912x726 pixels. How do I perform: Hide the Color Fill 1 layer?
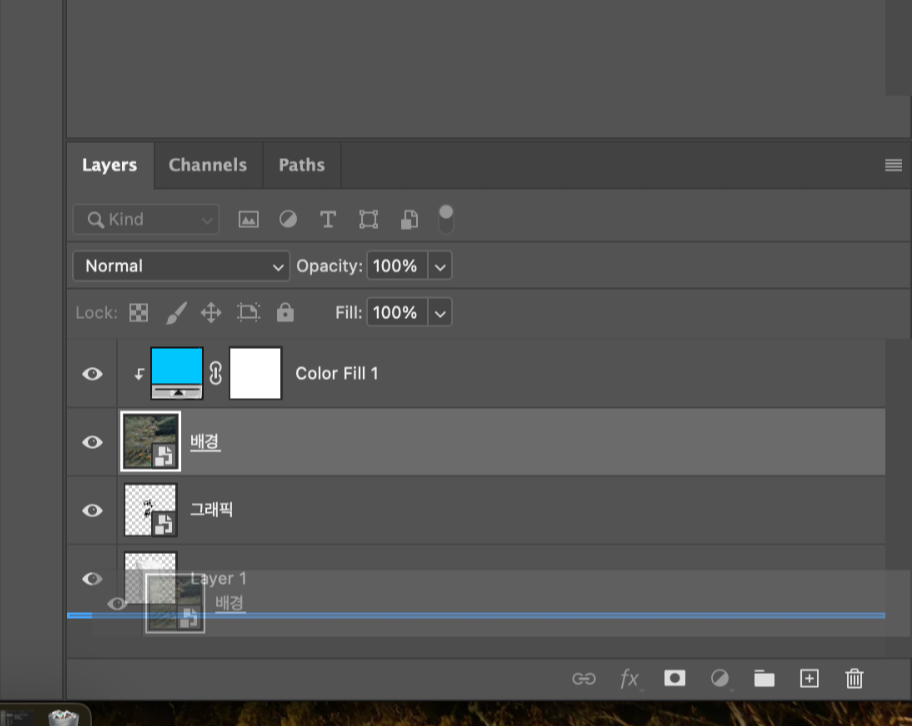pyautogui.click(x=92, y=373)
